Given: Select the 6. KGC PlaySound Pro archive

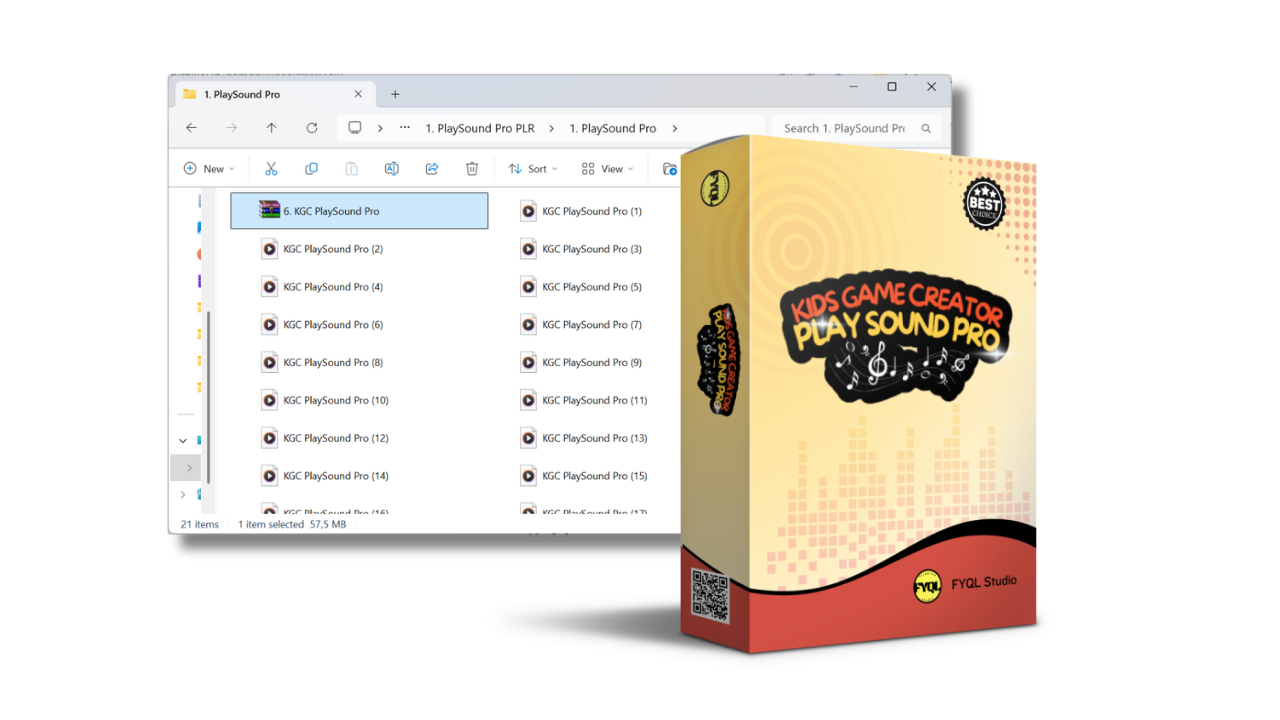Looking at the screenshot, I should [x=359, y=211].
